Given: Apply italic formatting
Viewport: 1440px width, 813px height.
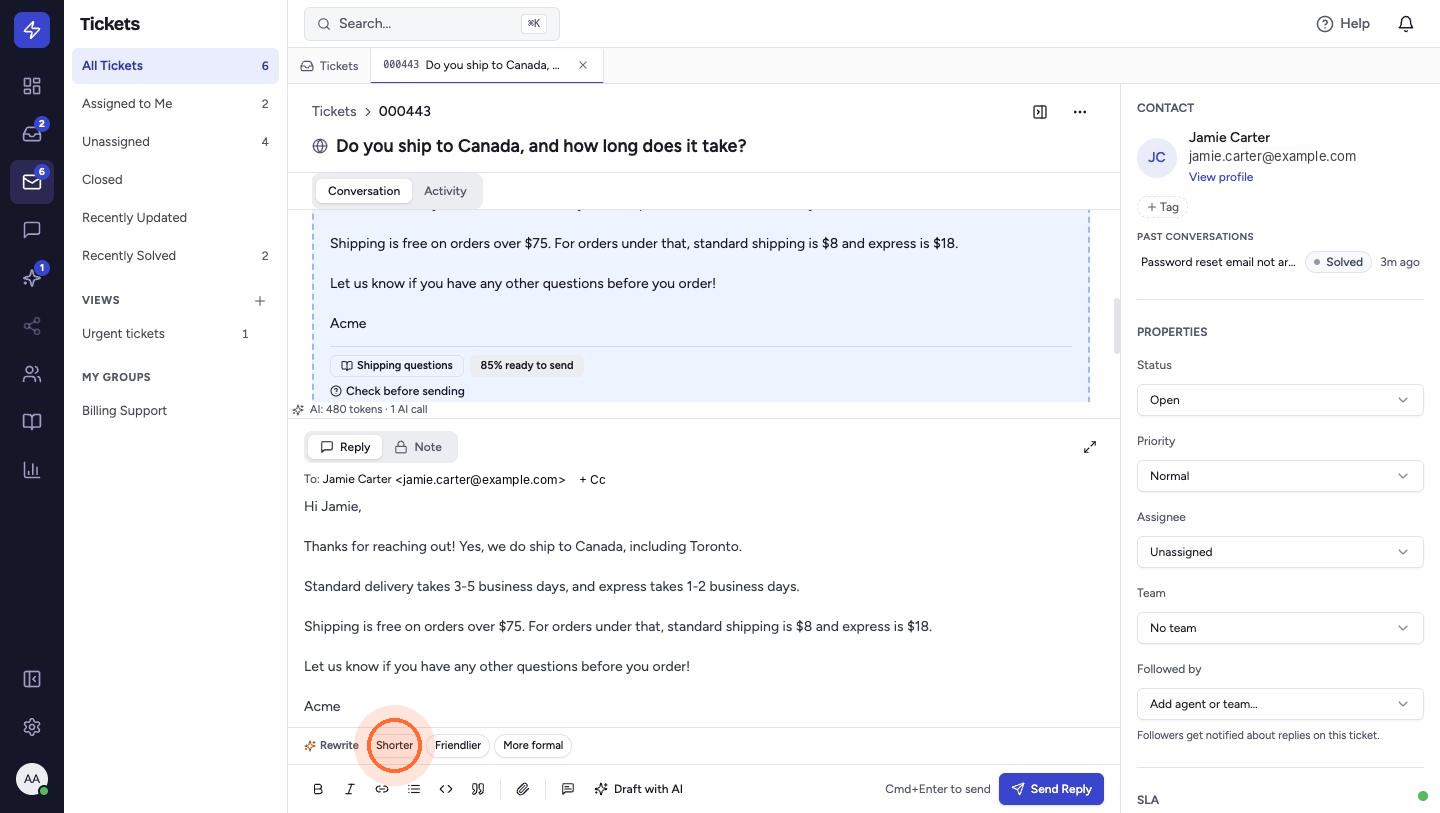Looking at the screenshot, I should click(x=350, y=789).
